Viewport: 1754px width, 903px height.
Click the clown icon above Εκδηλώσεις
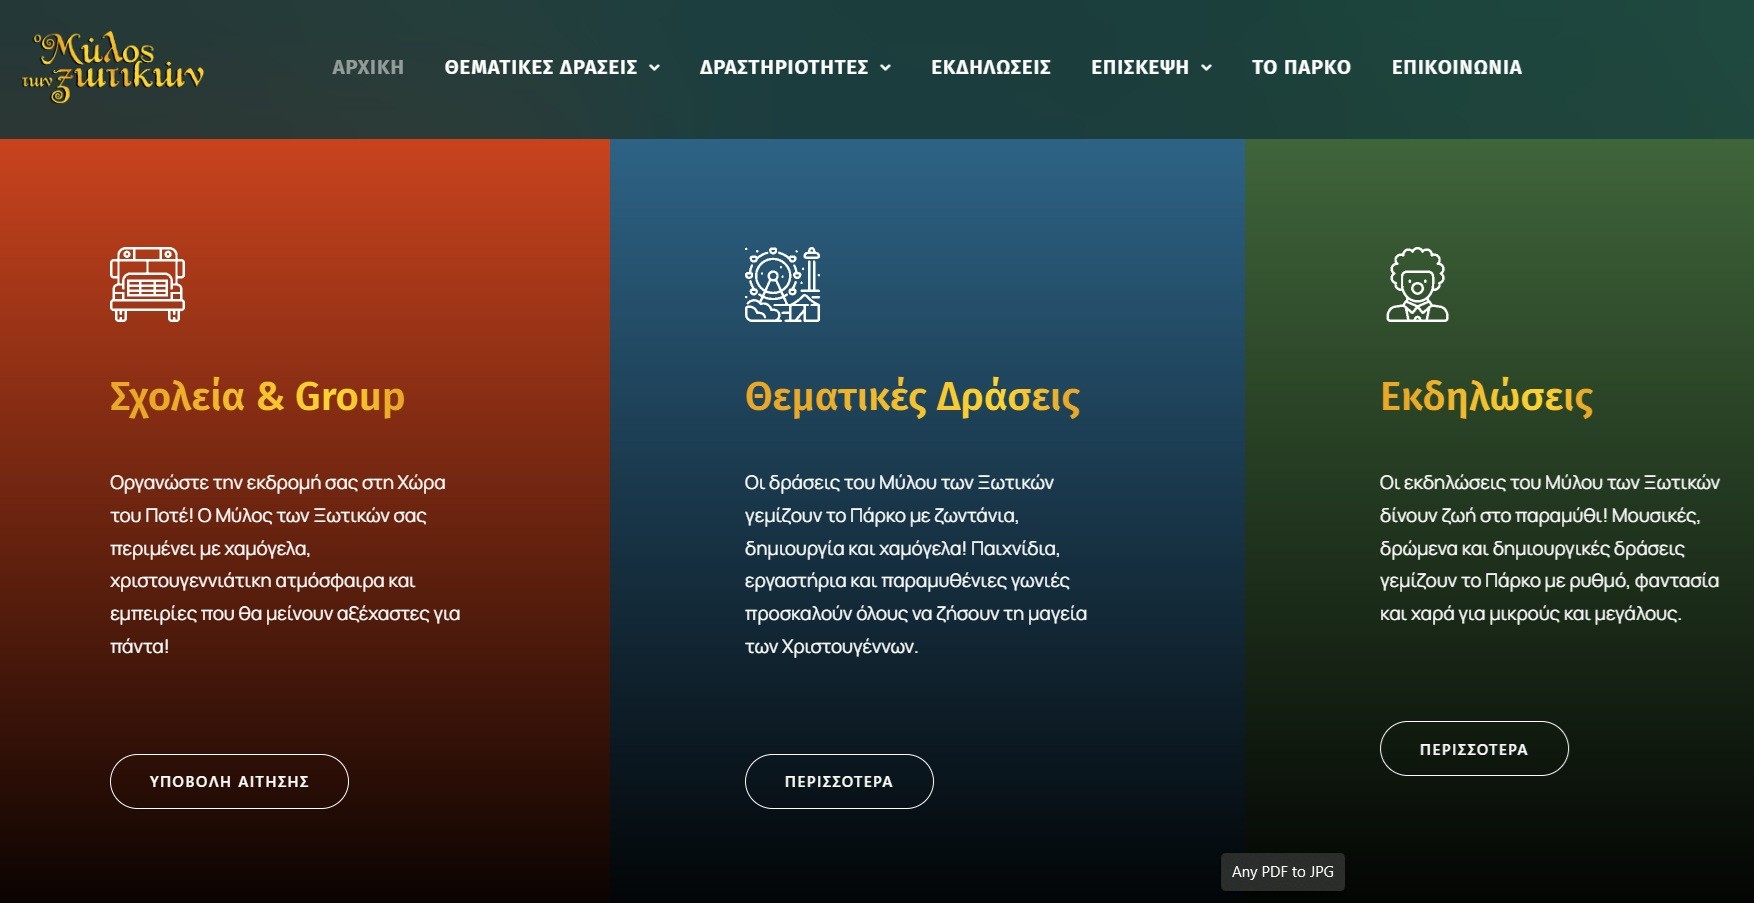[x=1417, y=285]
